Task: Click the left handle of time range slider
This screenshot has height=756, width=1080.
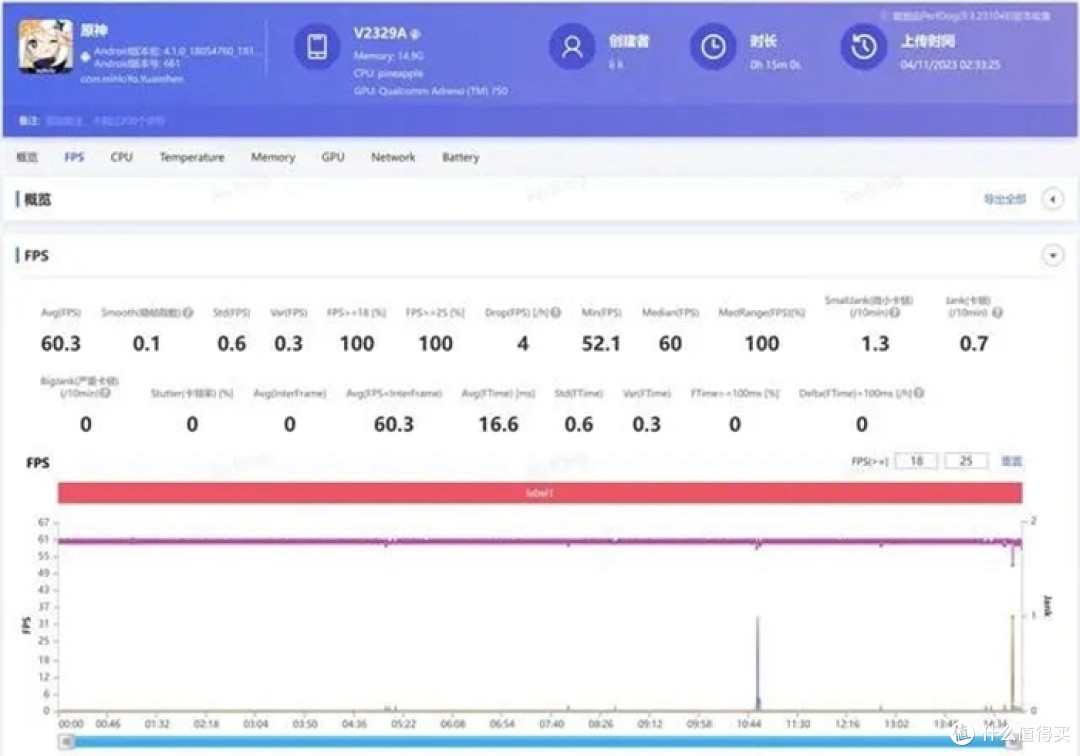Action: (67, 742)
